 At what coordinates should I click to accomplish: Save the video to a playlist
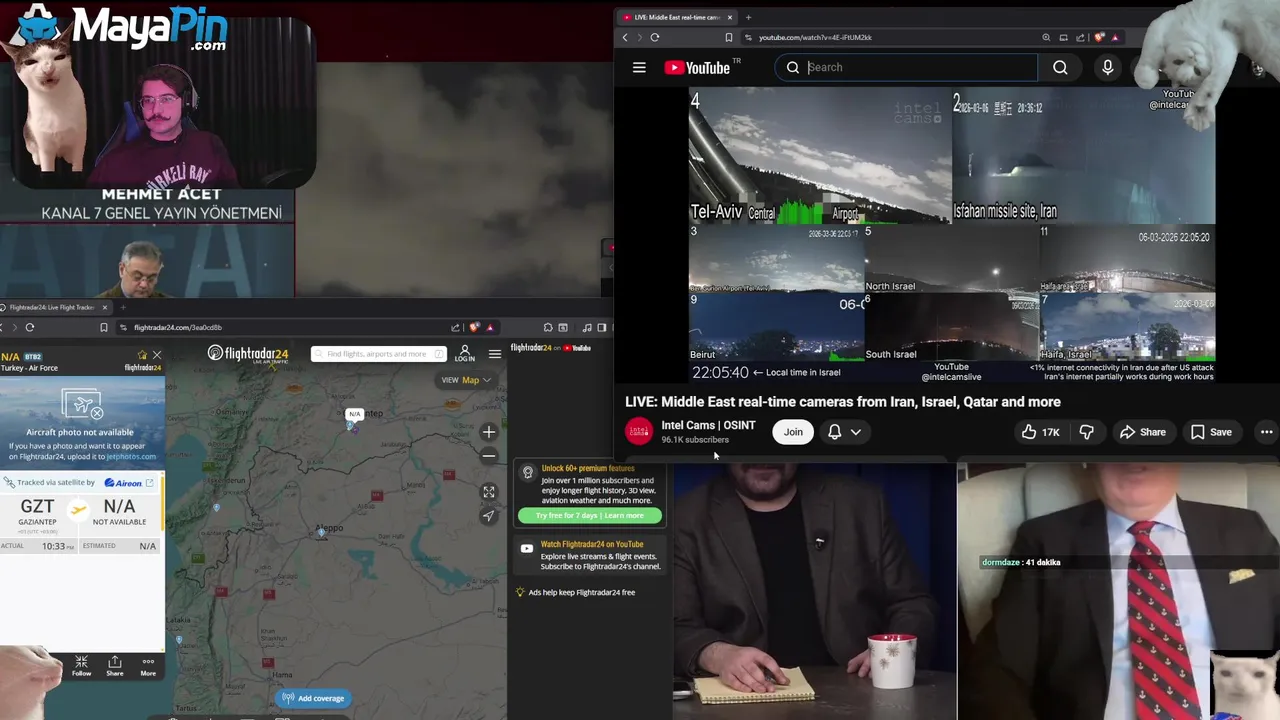(x=1211, y=432)
